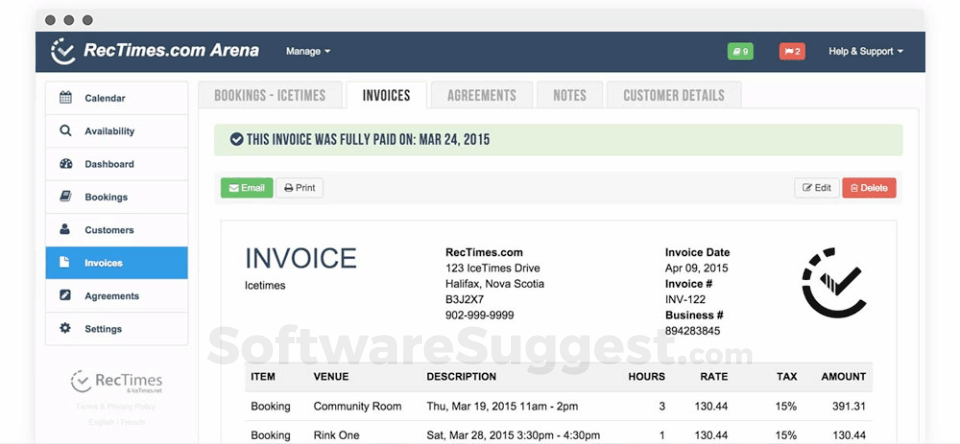The image size is (960, 444).
Task: Click the HOURS column header
Action: [x=647, y=377]
